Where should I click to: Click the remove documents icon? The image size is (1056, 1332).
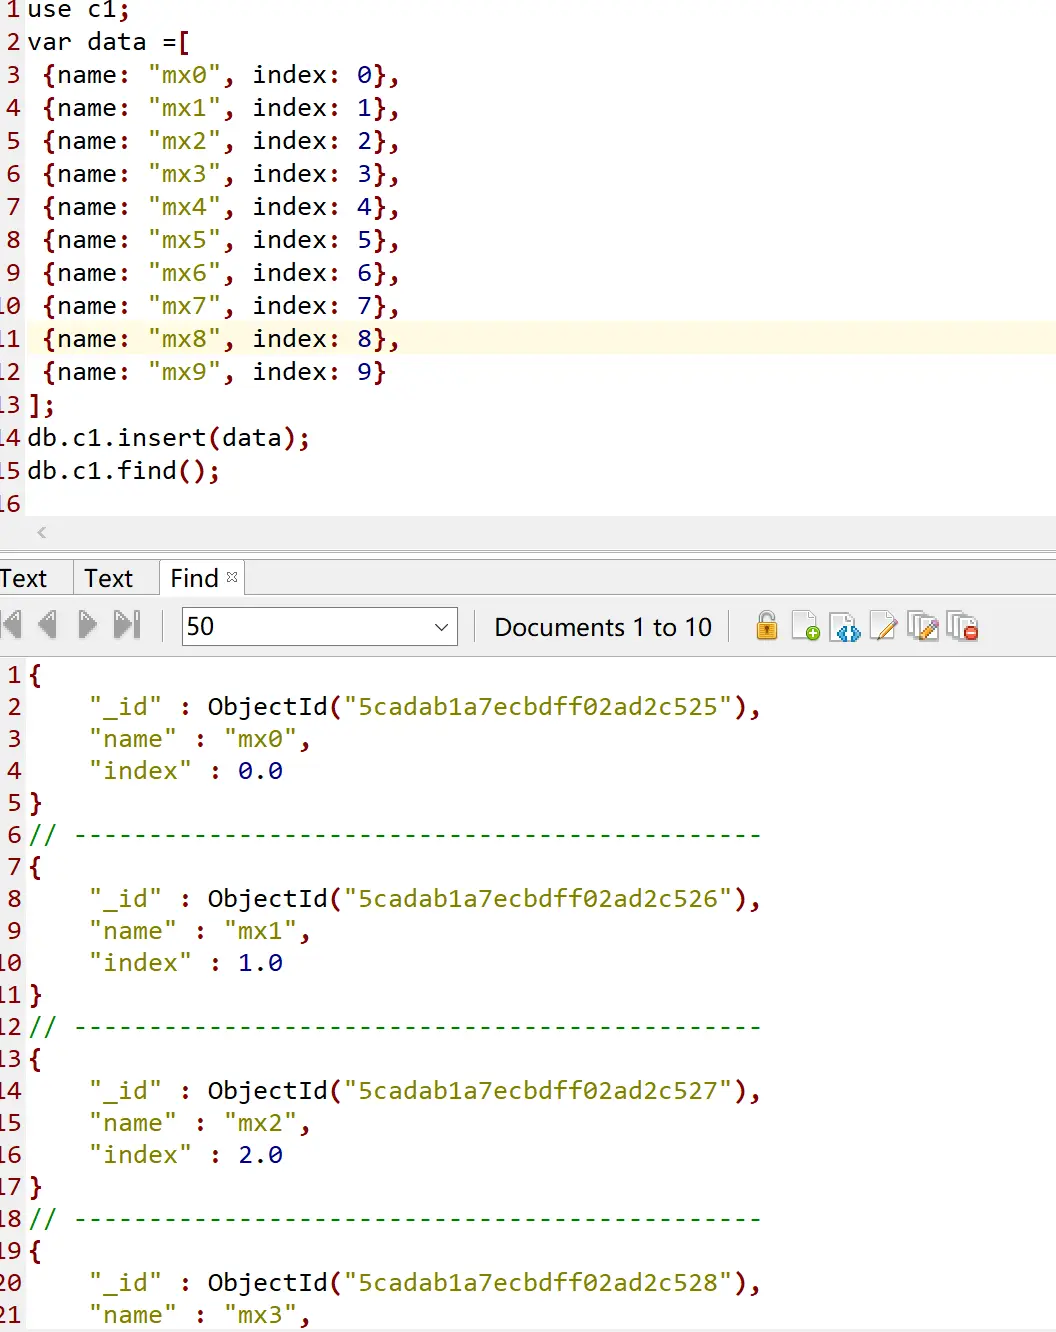click(962, 626)
